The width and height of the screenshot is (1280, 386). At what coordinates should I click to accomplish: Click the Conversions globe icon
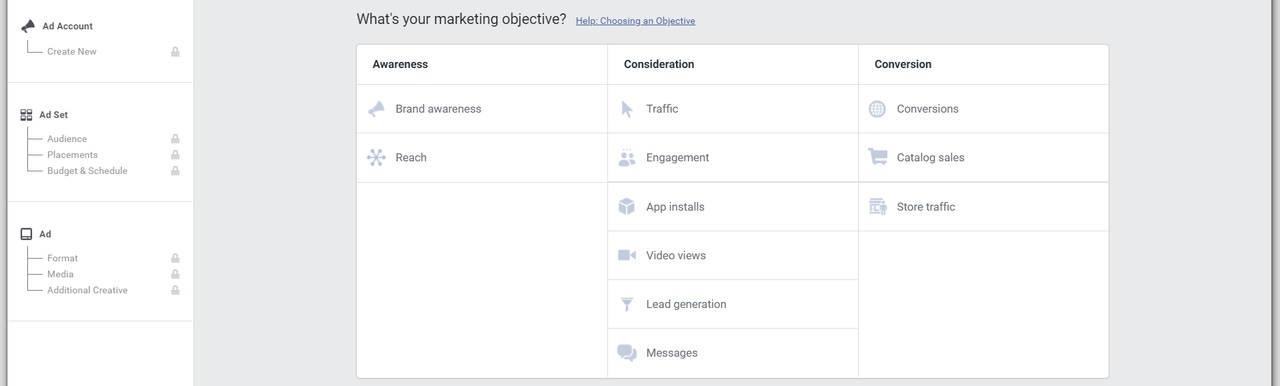(877, 109)
